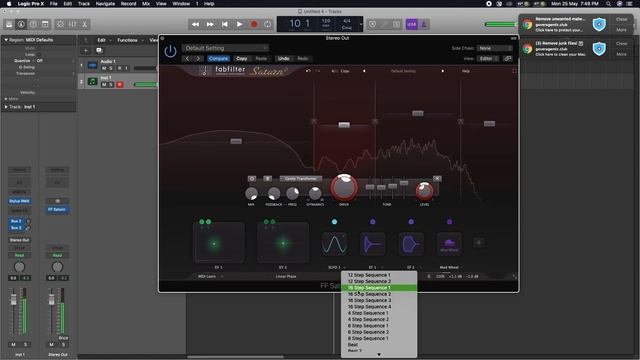Image resolution: width=640 pixels, height=360 pixels.
Task: Open Quick Help button in Logic toolbar
Action: [33, 24]
